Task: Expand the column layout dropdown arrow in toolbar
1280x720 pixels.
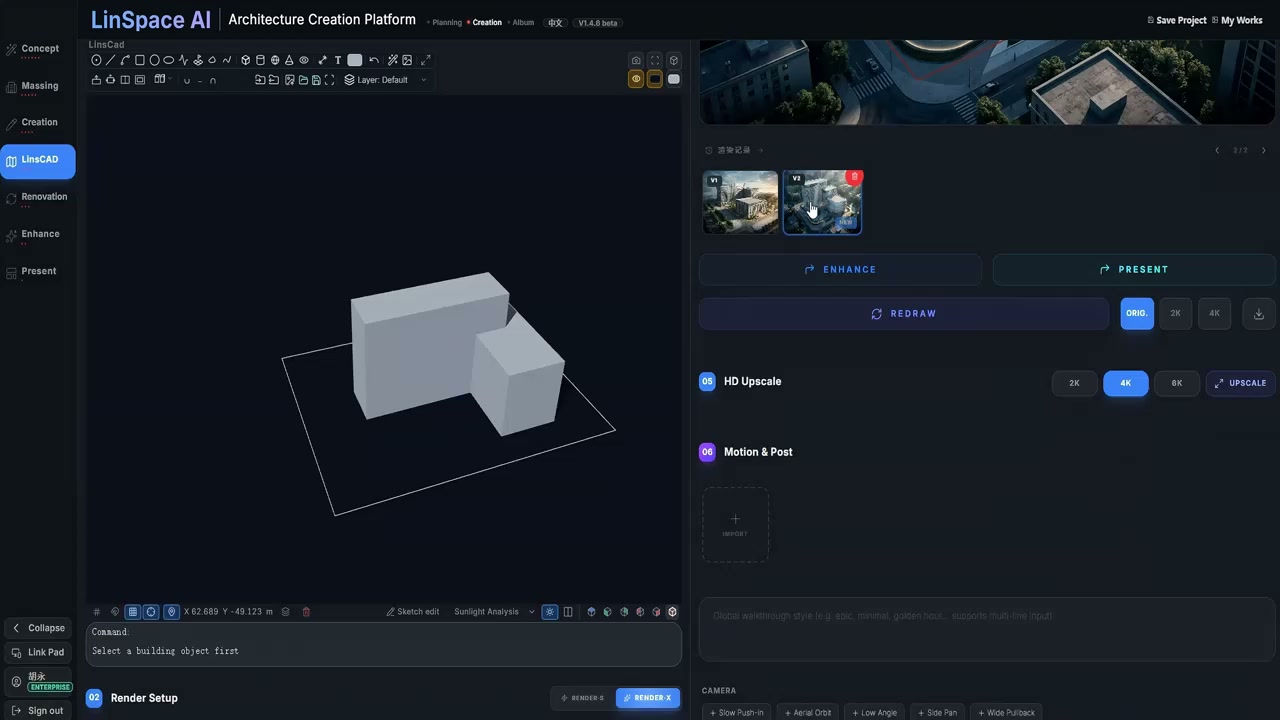Action: pyautogui.click(x=170, y=79)
